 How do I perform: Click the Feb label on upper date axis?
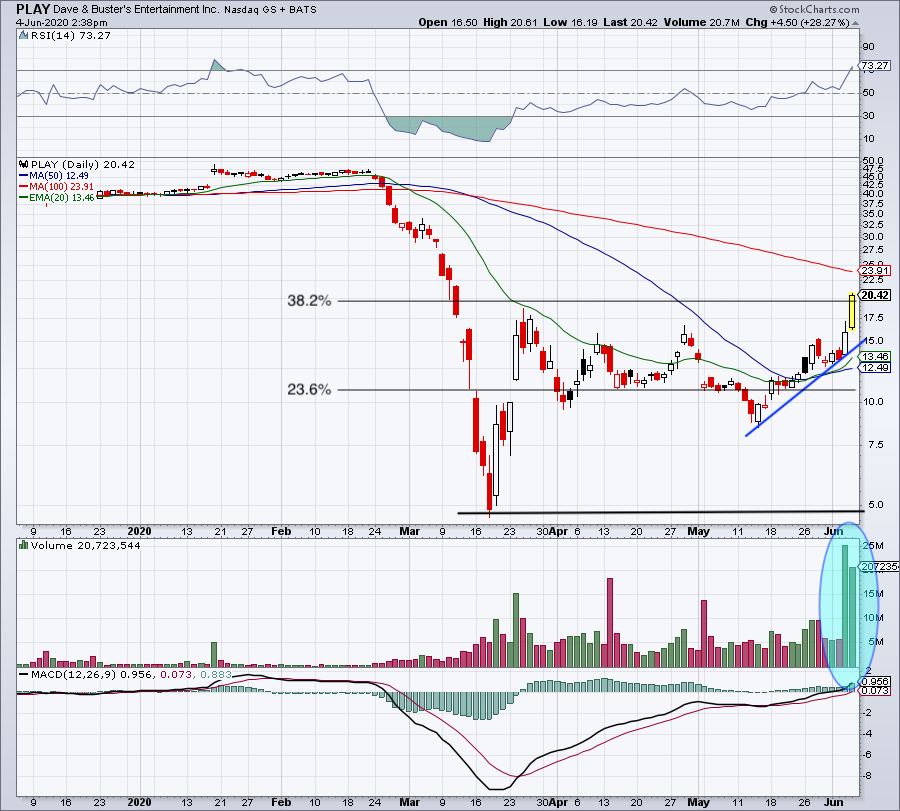coord(281,531)
